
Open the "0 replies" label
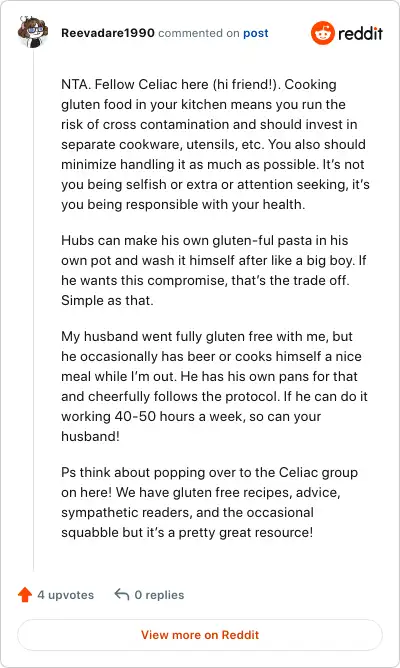click(x=159, y=595)
